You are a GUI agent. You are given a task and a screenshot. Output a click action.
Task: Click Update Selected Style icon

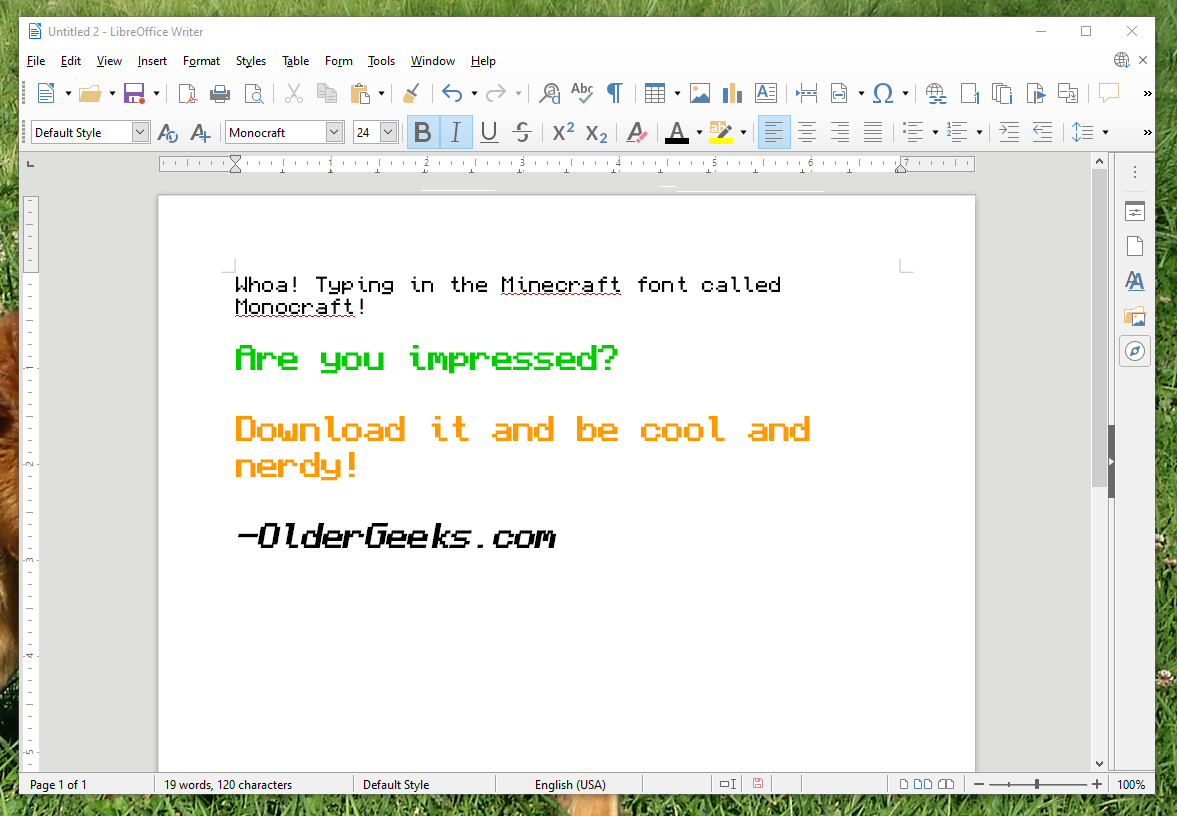click(x=167, y=133)
